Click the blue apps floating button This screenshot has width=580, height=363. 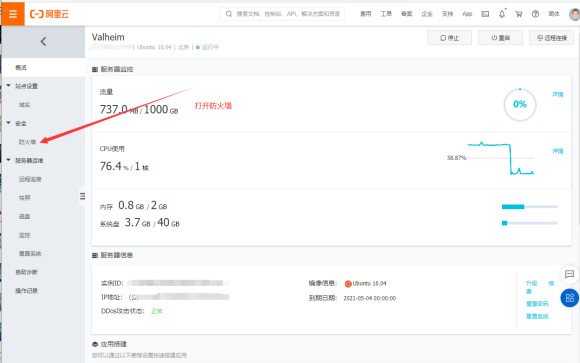(570, 298)
